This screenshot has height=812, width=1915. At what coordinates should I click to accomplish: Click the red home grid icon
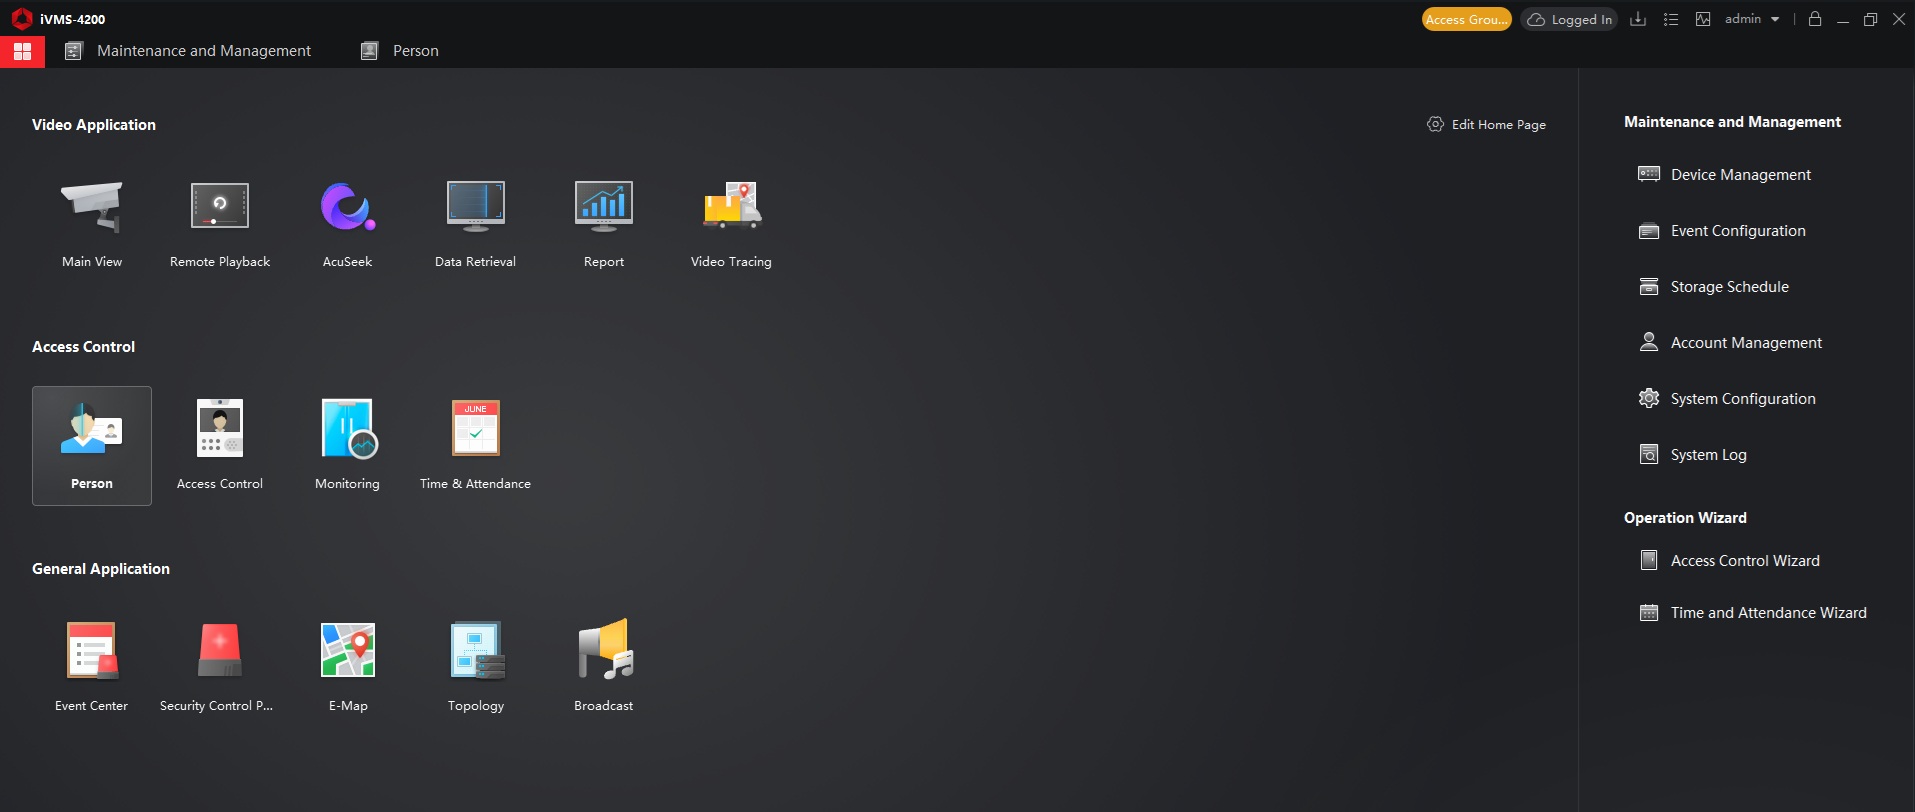22,51
